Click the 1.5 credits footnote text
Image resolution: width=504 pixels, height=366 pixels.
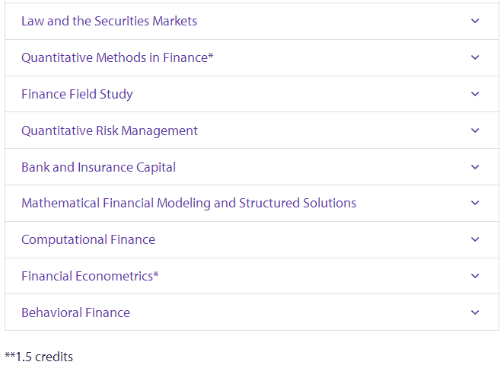pos(39,357)
